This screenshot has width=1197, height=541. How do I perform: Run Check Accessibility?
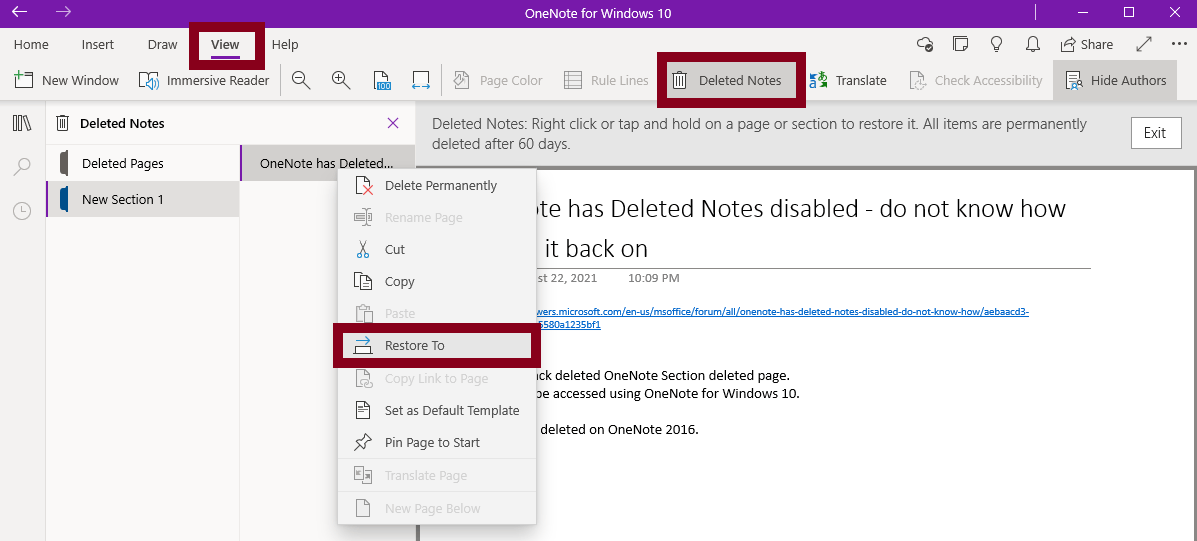976,80
